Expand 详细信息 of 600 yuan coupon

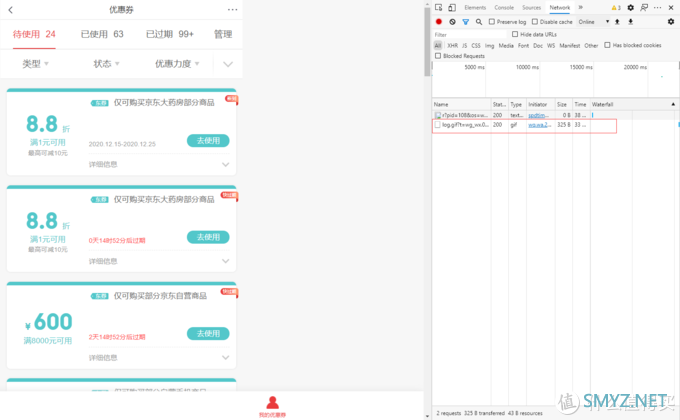click(x=226, y=358)
